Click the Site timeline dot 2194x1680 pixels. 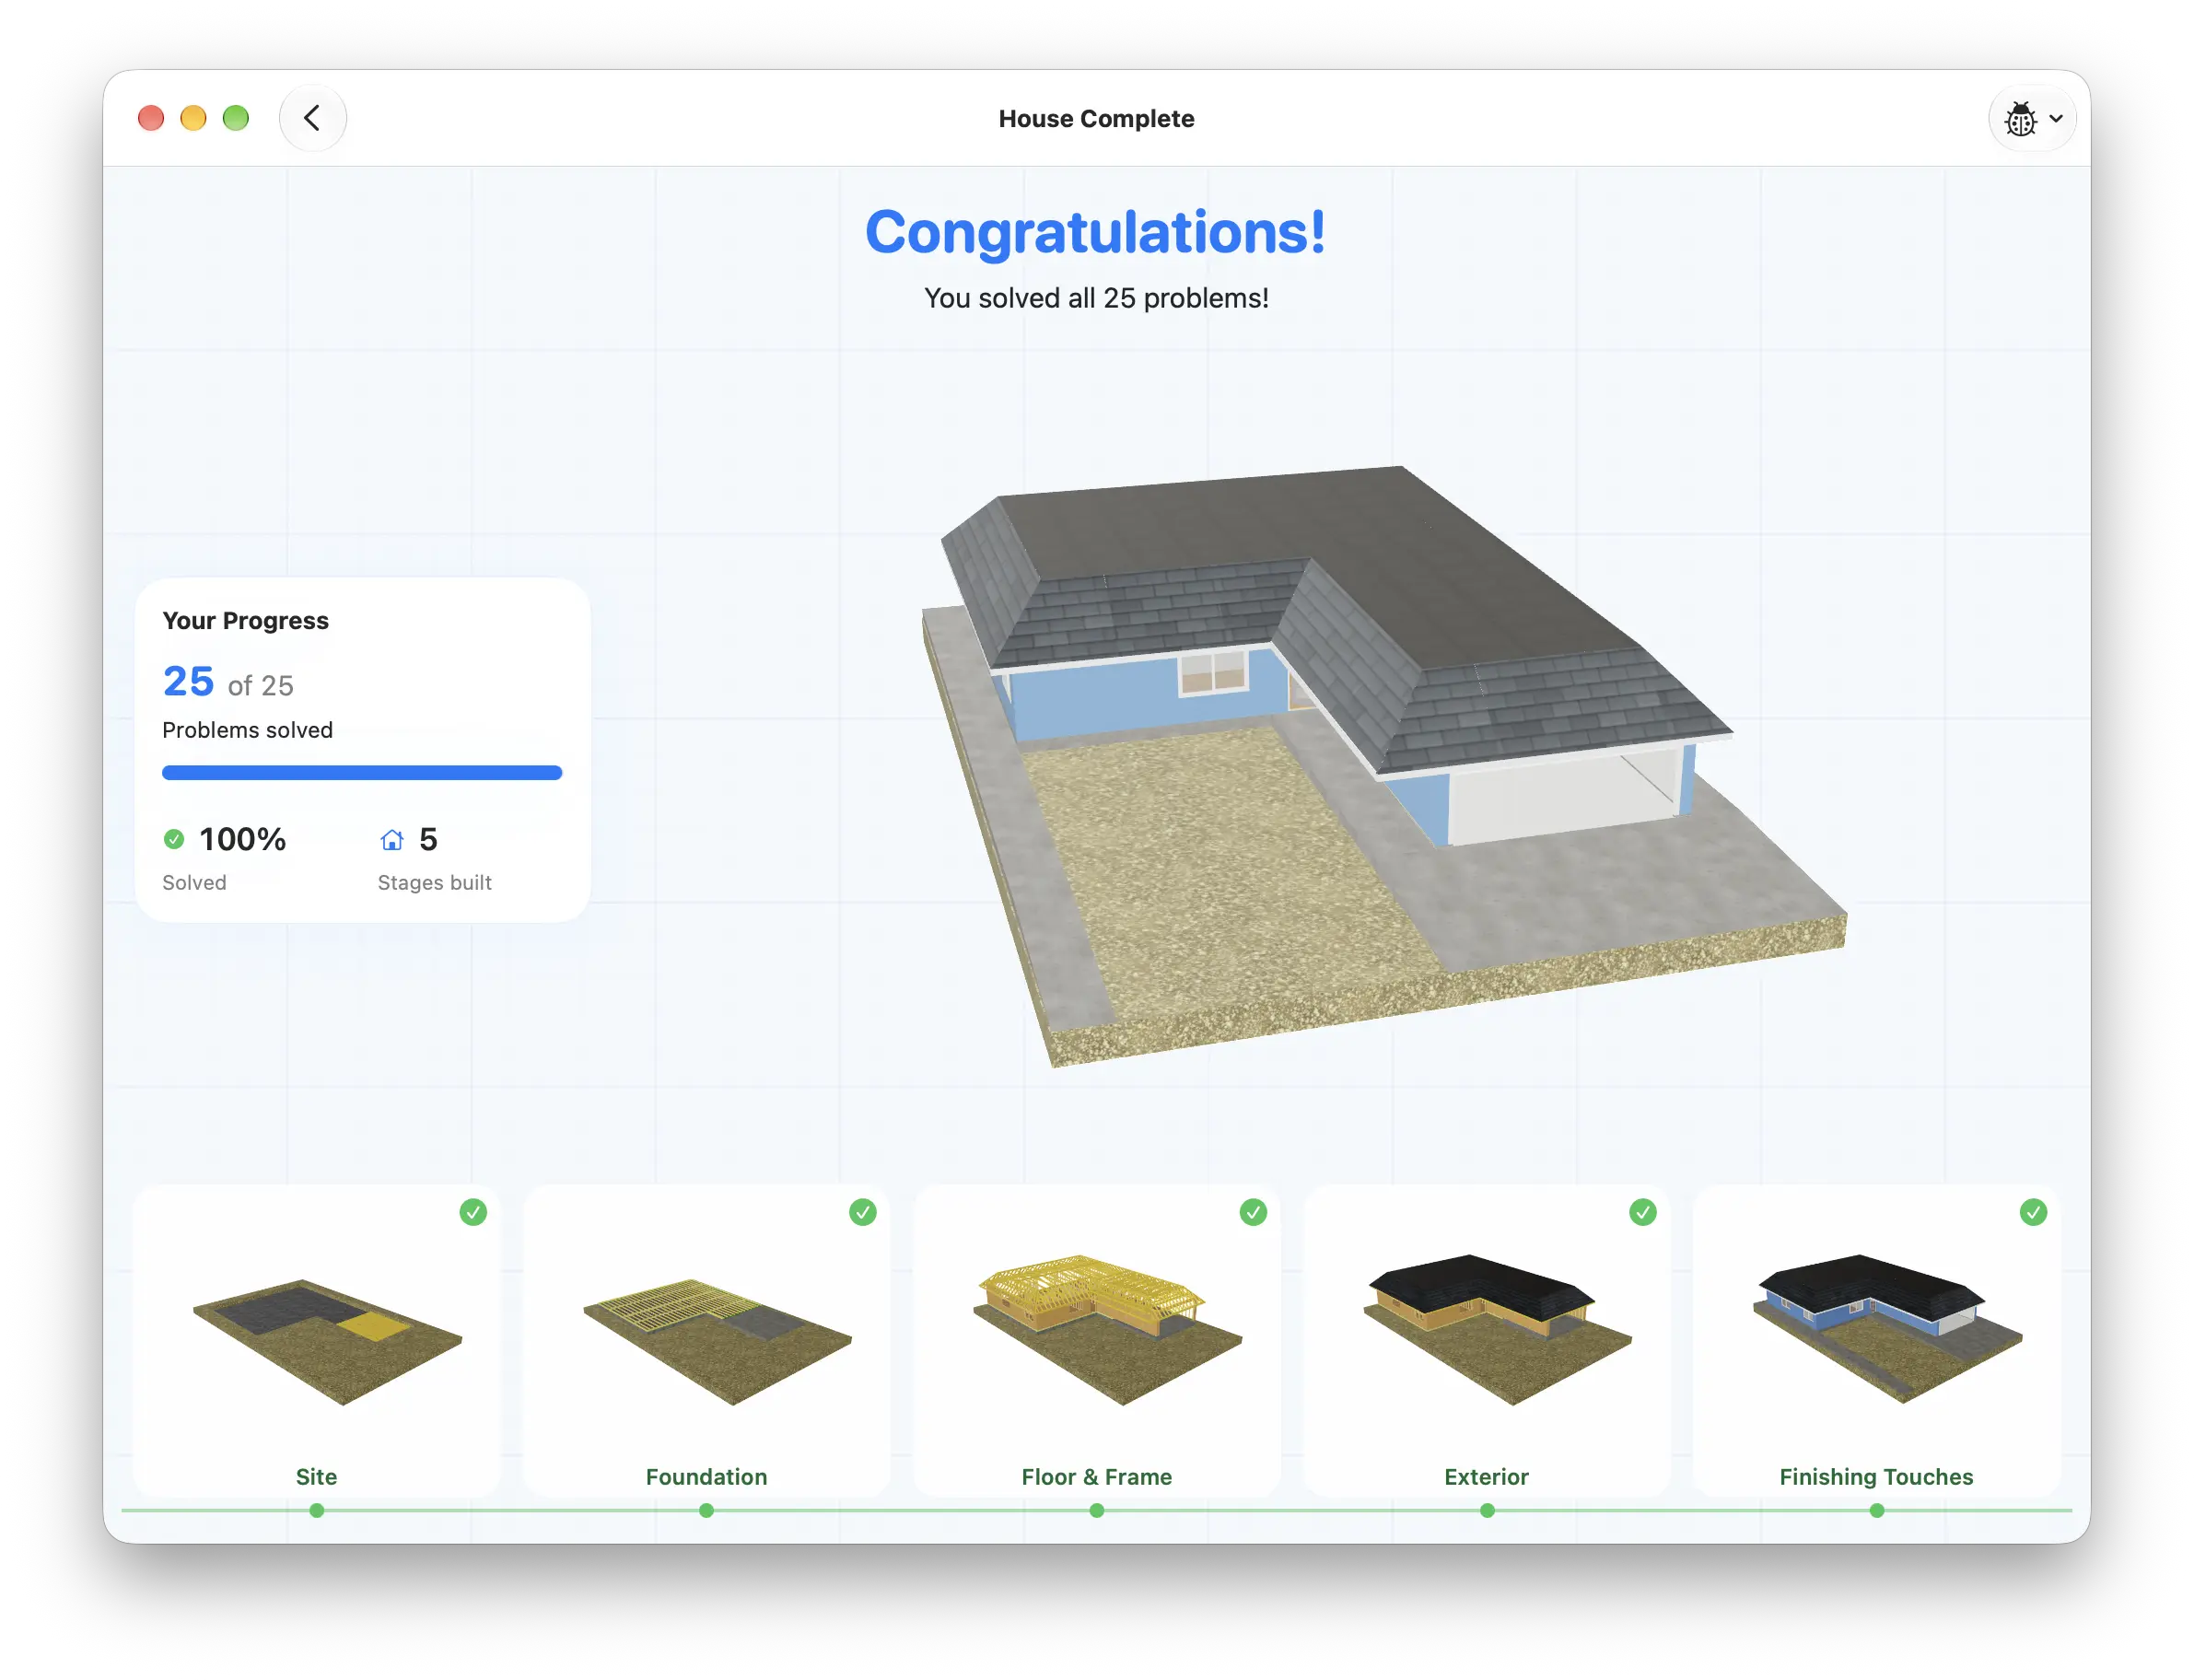(x=317, y=1511)
